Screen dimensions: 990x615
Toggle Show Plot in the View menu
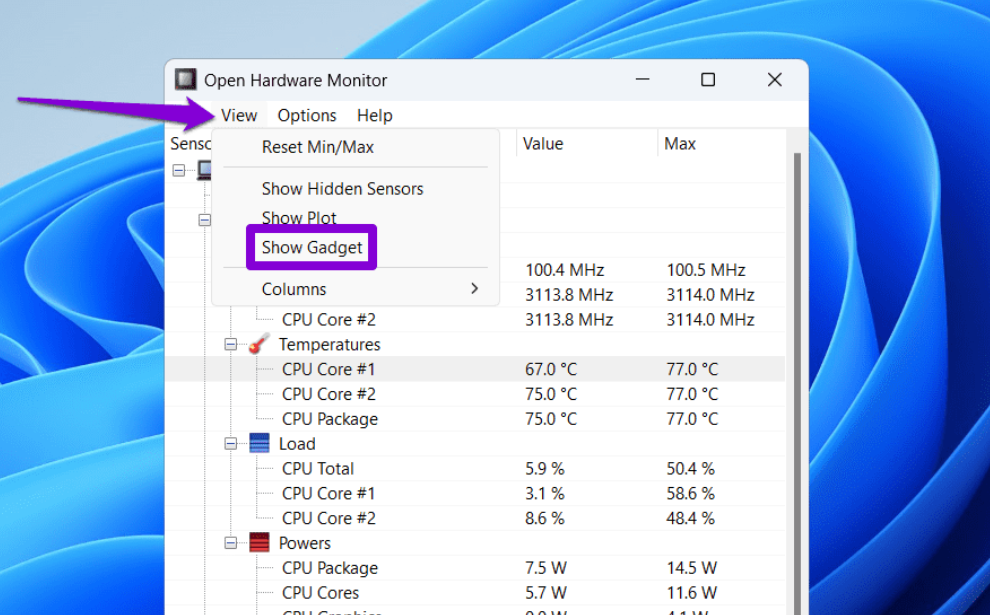pyautogui.click(x=299, y=217)
